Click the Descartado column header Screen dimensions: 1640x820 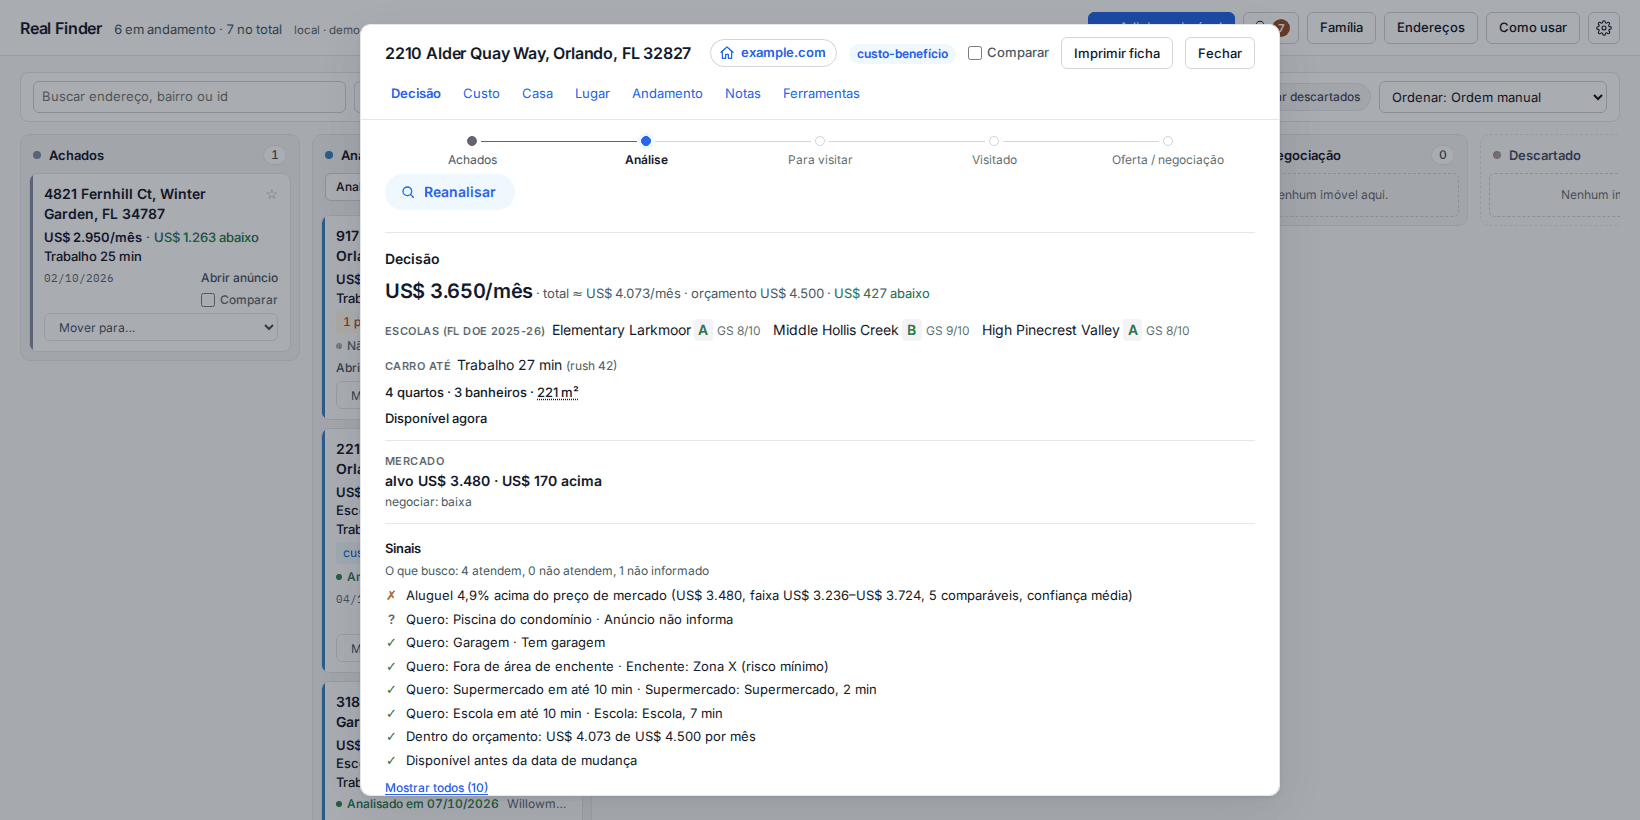point(1545,156)
